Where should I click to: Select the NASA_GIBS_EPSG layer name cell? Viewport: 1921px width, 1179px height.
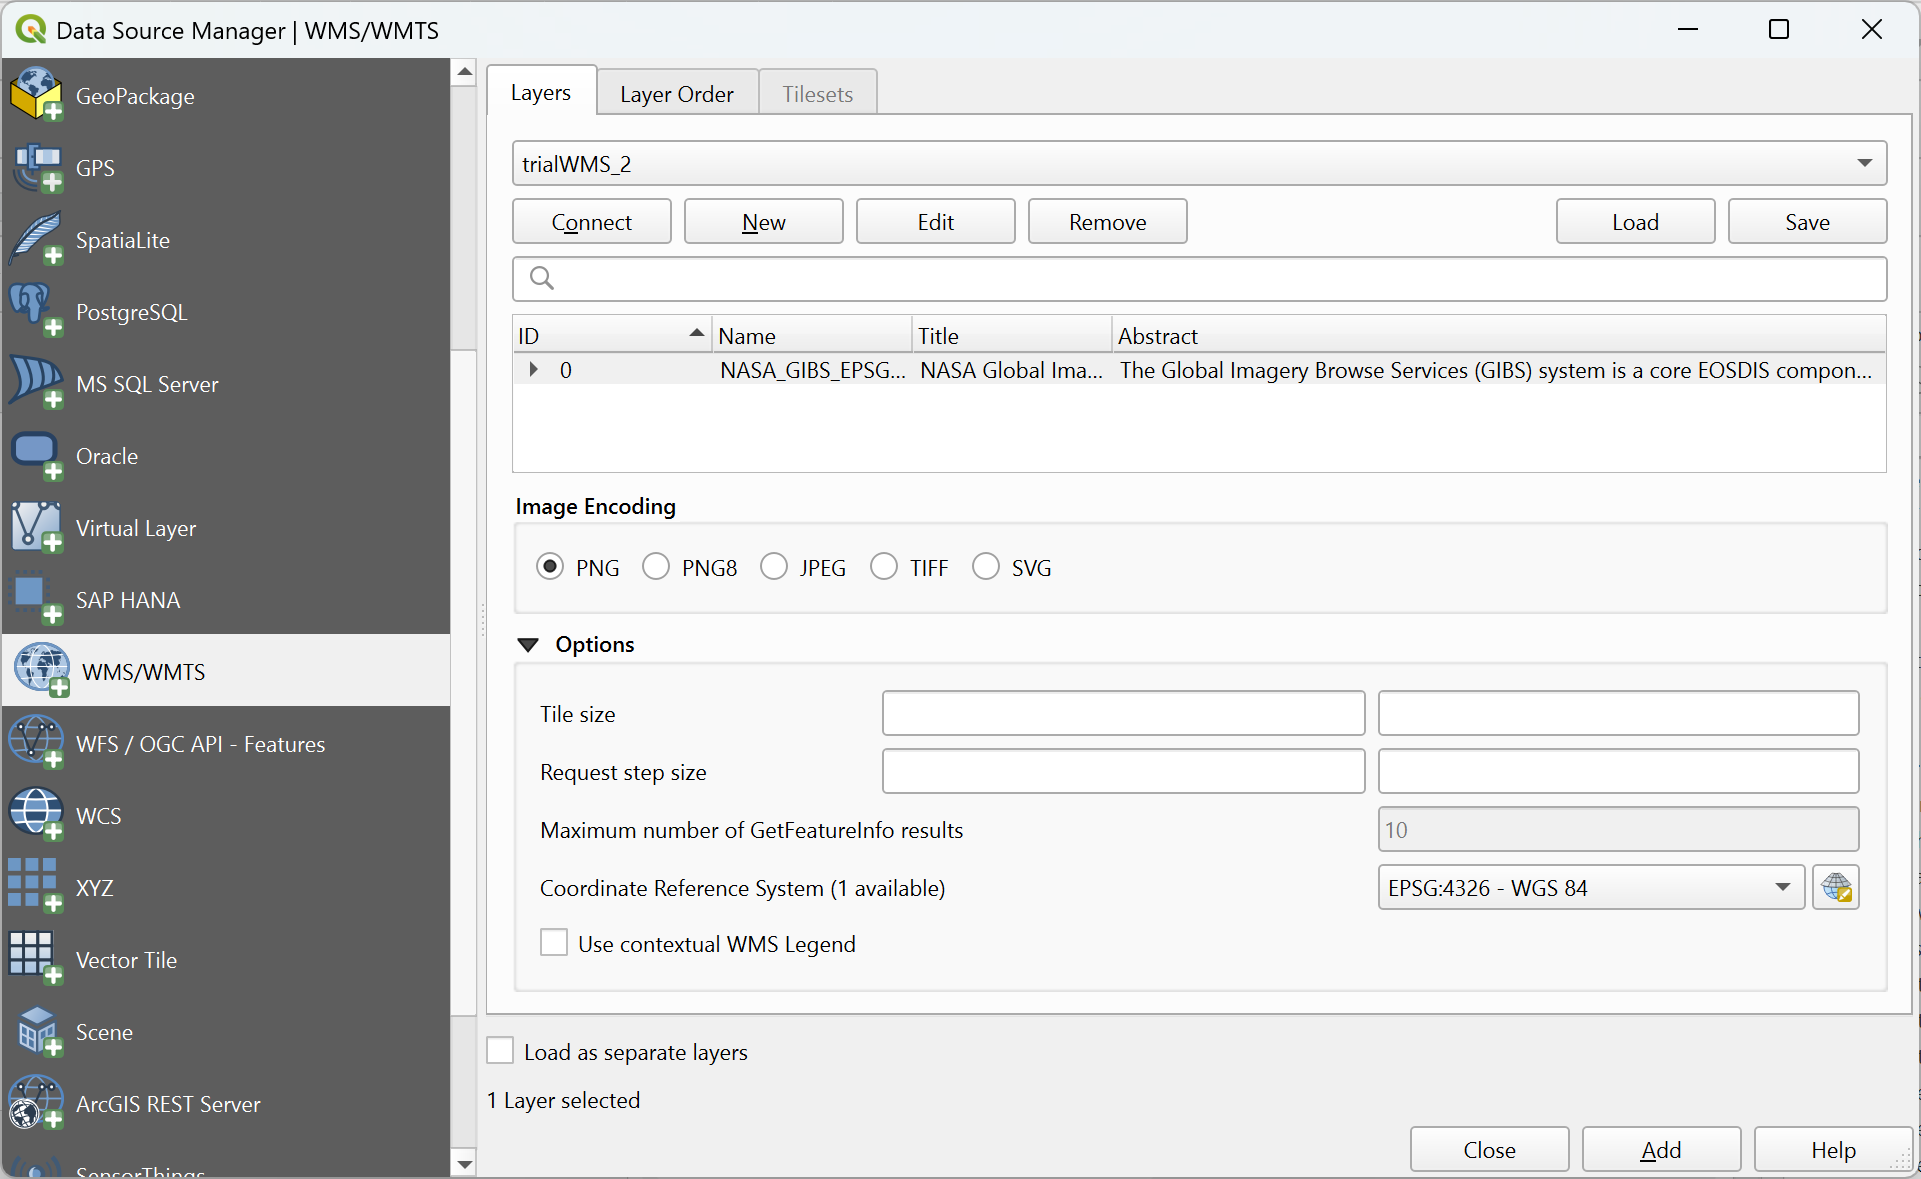pyautogui.click(x=813, y=370)
